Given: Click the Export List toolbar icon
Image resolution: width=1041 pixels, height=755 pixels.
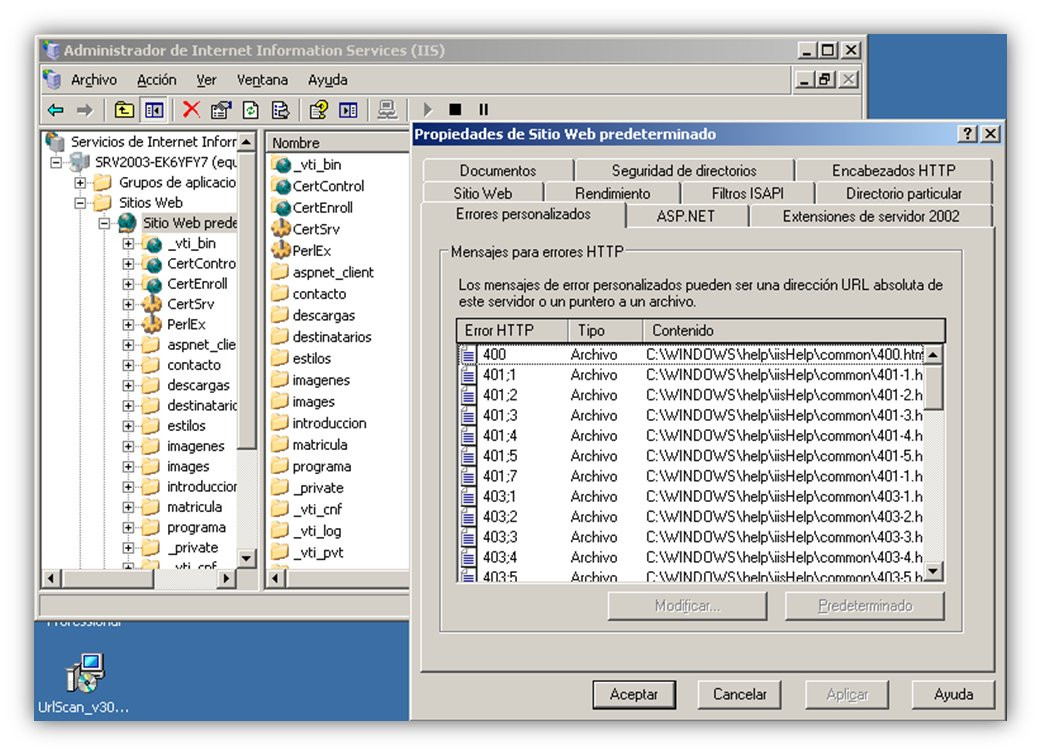Looking at the screenshot, I should pos(280,110).
